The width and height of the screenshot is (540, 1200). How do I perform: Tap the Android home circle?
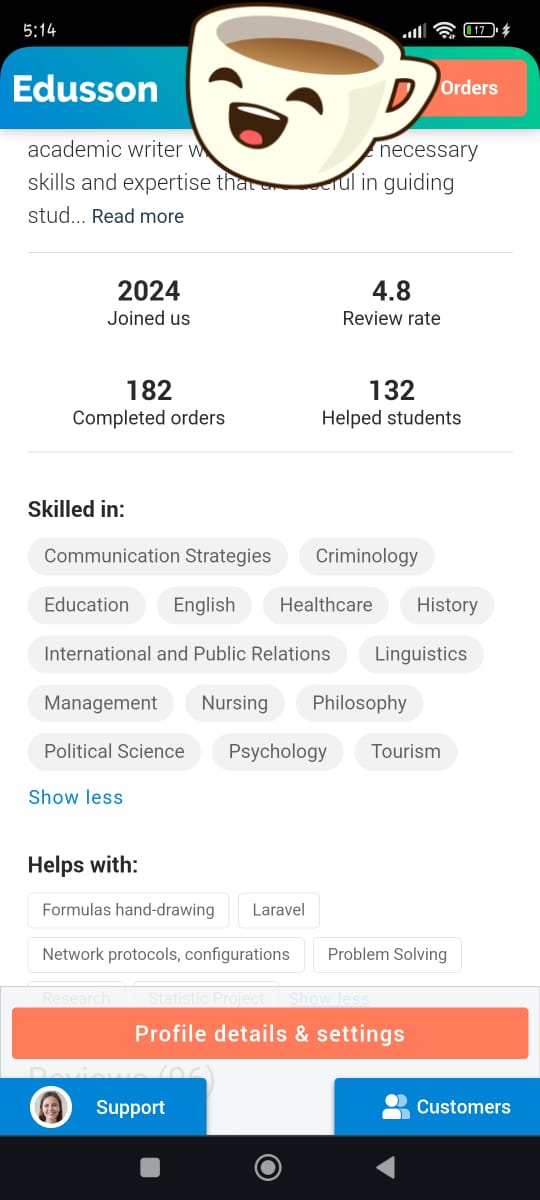[x=268, y=1167]
